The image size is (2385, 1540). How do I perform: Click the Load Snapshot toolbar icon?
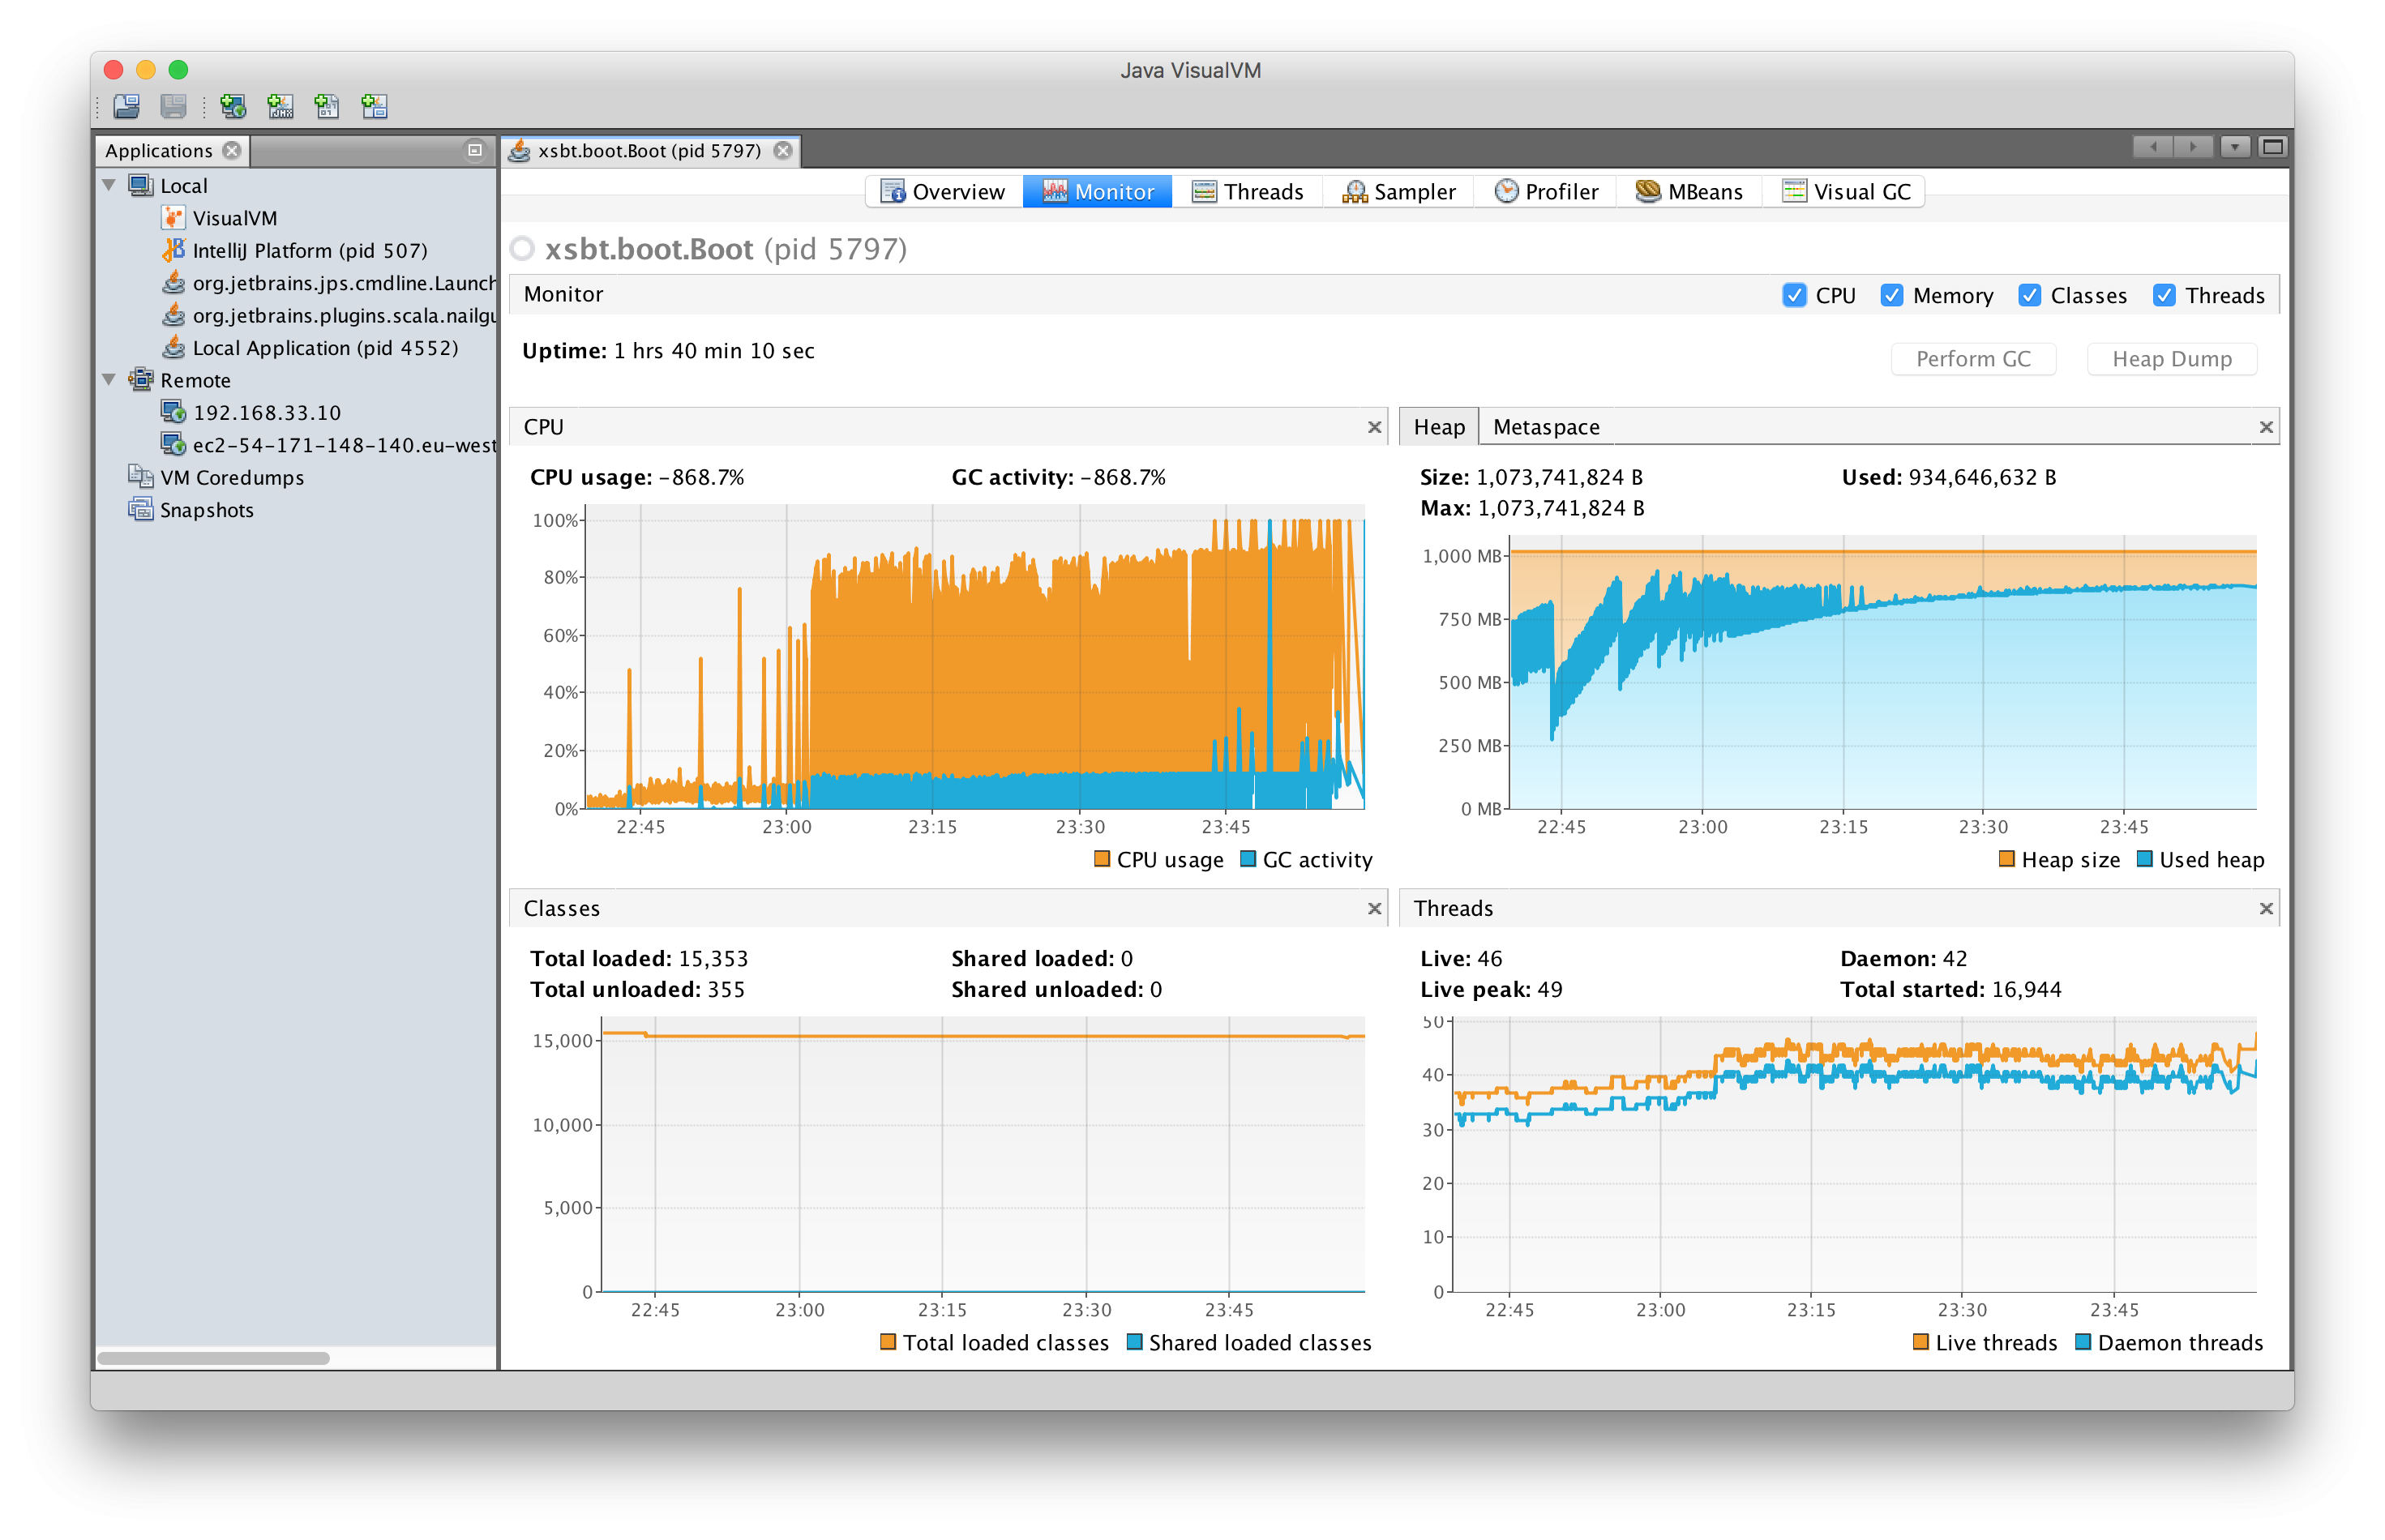coord(127,106)
